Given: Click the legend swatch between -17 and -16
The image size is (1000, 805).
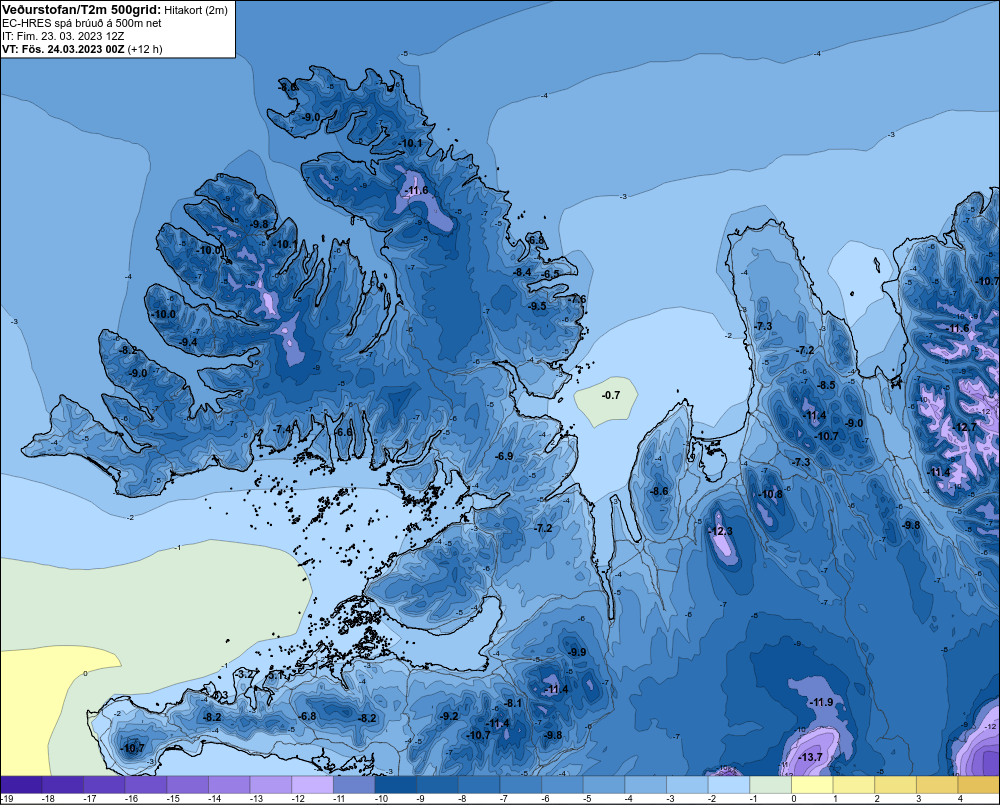Looking at the screenshot, I should click(105, 785).
